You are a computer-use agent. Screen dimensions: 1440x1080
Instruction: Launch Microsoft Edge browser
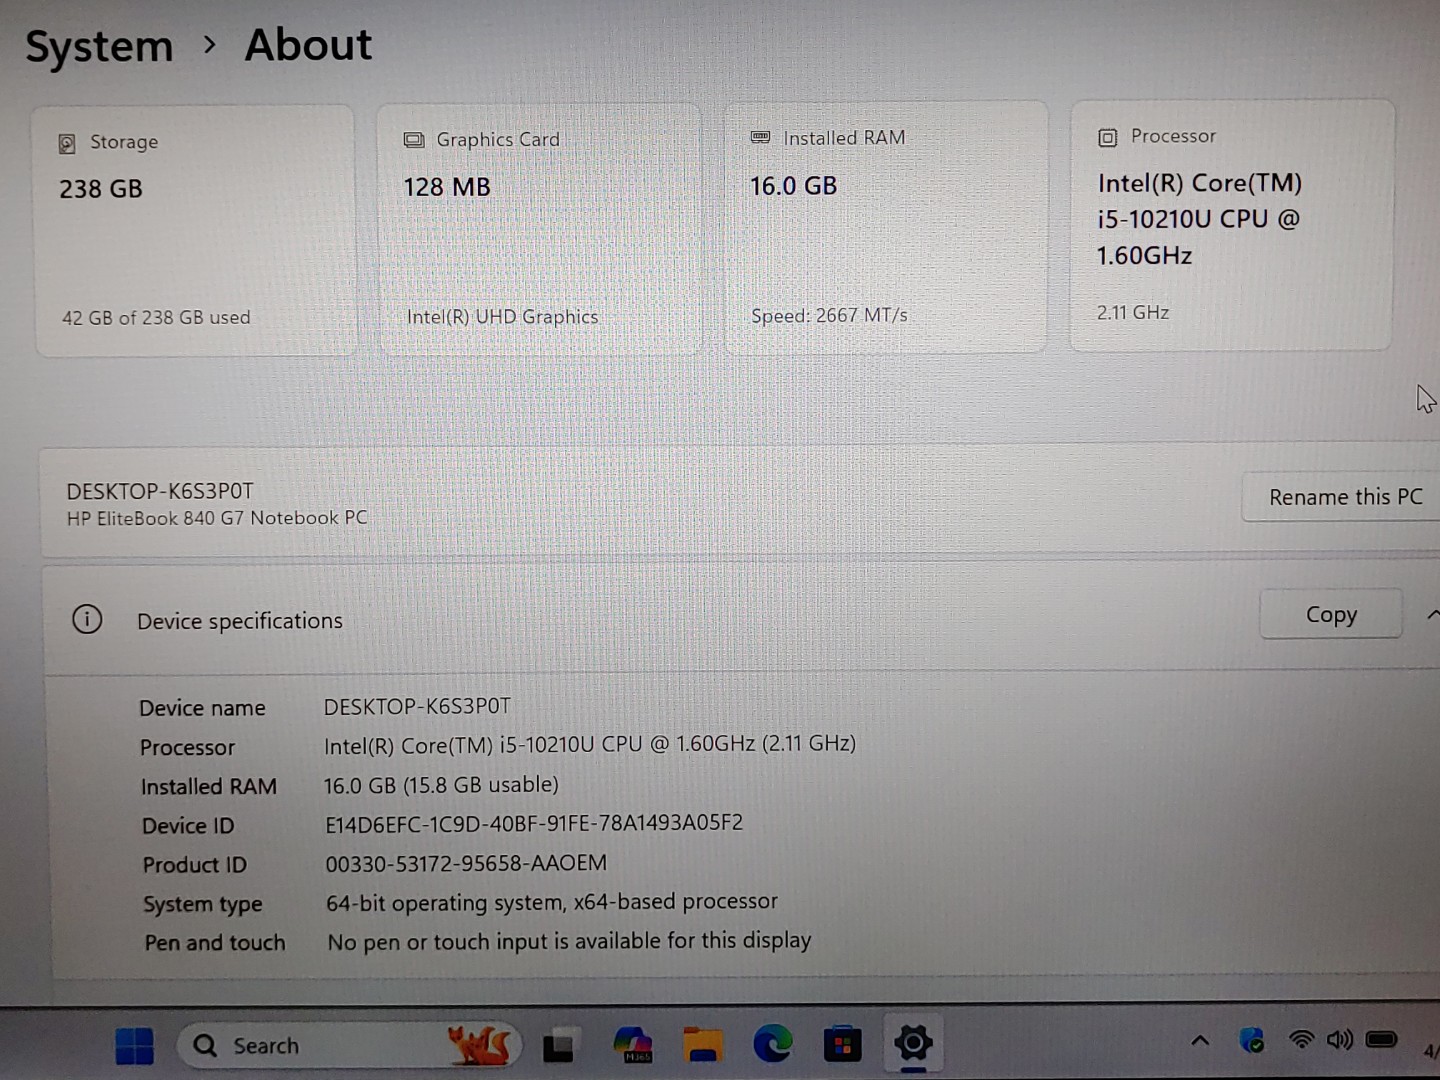tap(772, 1045)
